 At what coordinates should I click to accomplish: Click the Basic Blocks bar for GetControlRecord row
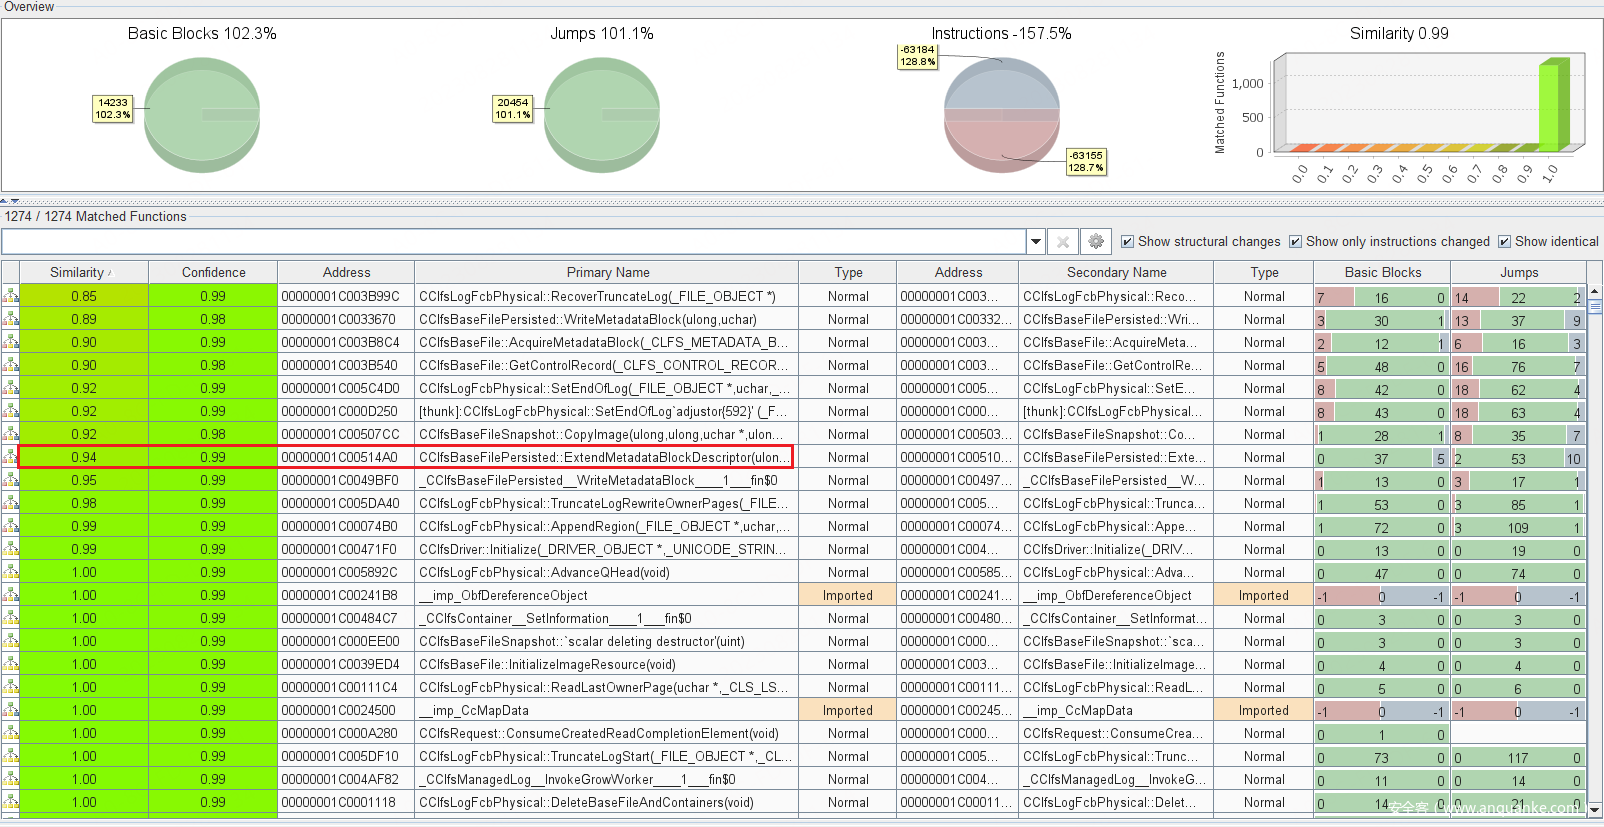tap(1381, 366)
